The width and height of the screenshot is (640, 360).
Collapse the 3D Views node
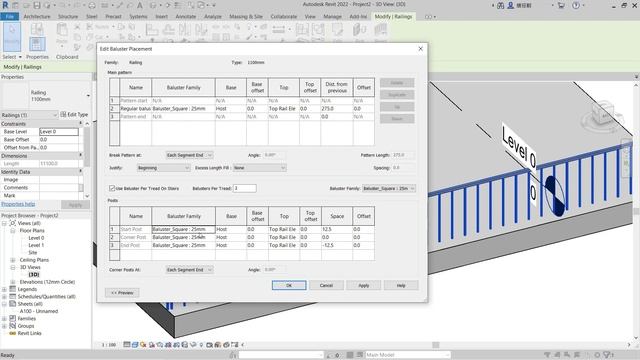pyautogui.click(x=13, y=267)
